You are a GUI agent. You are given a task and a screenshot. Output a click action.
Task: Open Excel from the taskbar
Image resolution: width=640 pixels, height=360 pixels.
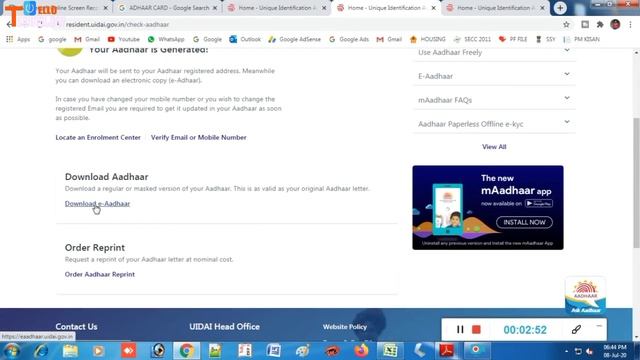[x=390, y=351]
